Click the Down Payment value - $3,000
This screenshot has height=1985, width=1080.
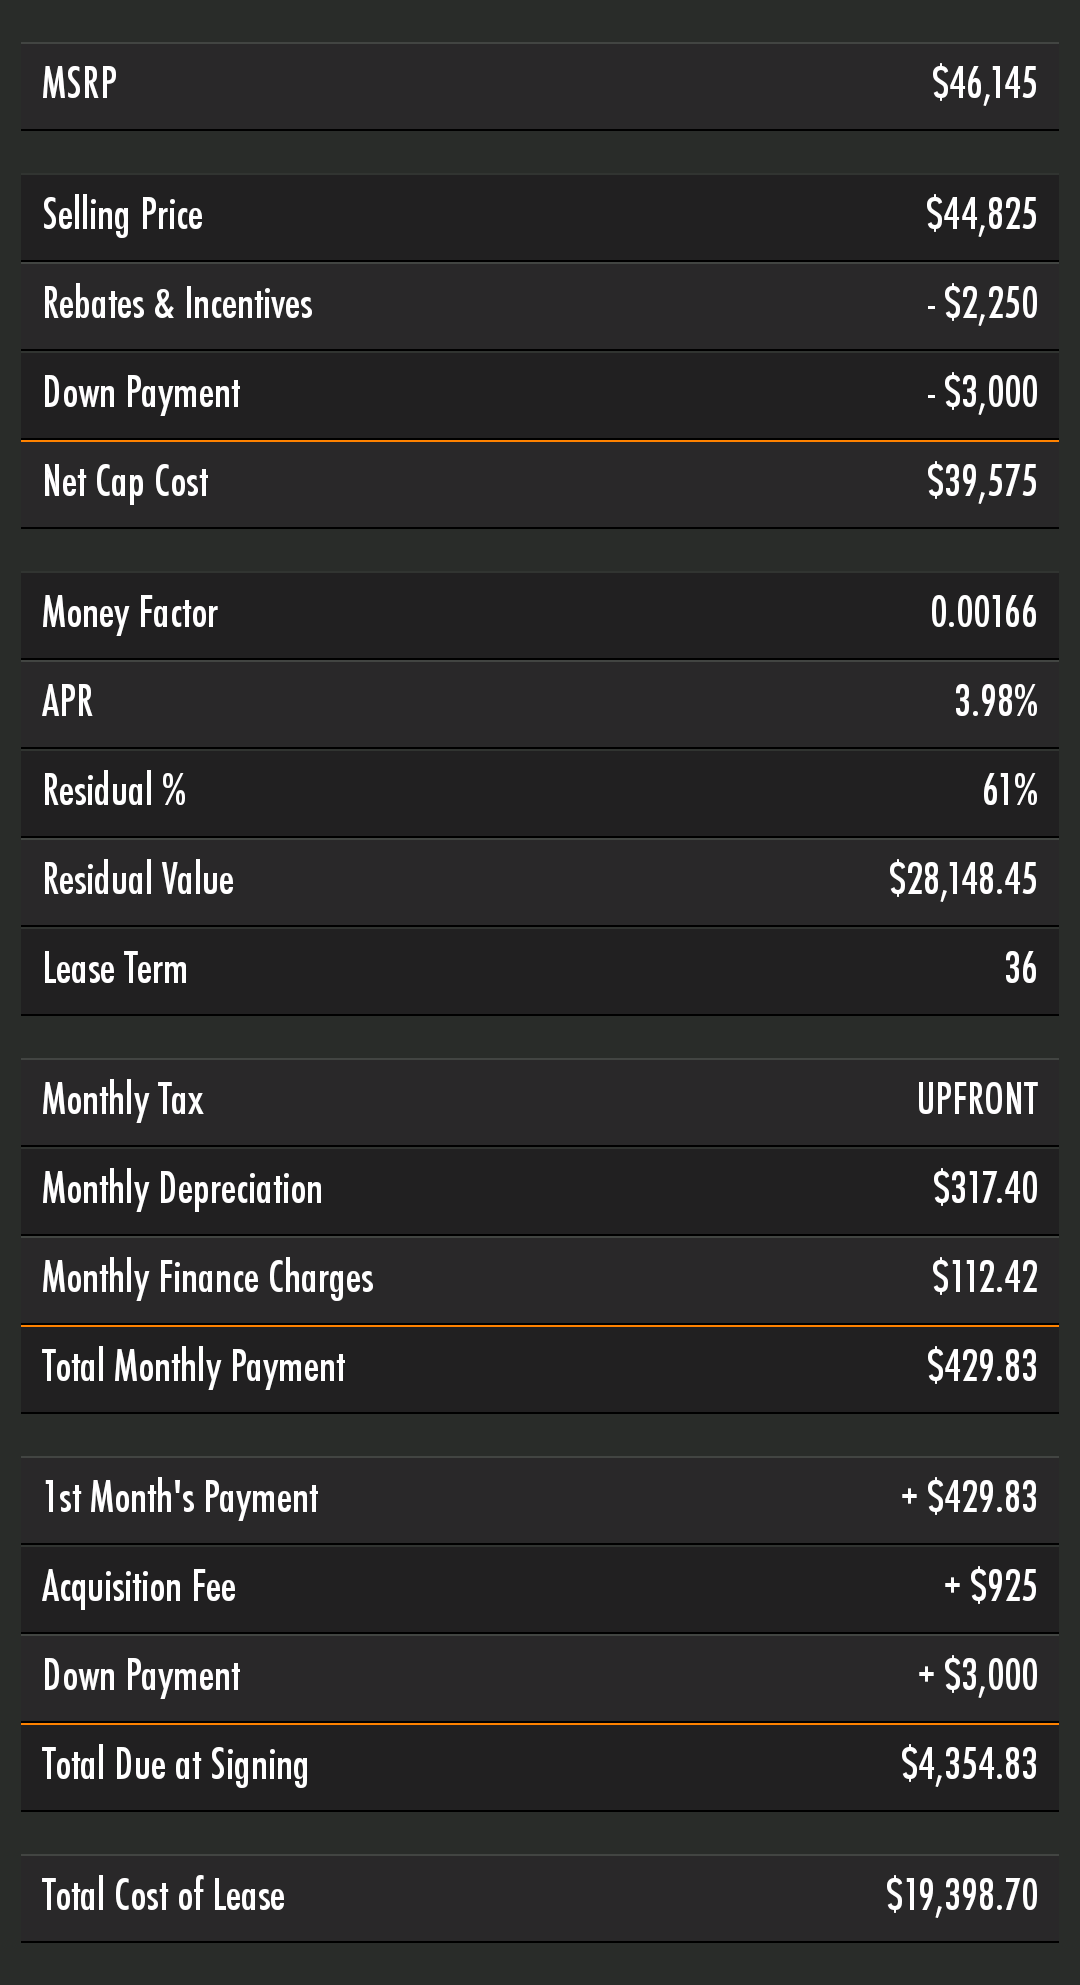982,393
